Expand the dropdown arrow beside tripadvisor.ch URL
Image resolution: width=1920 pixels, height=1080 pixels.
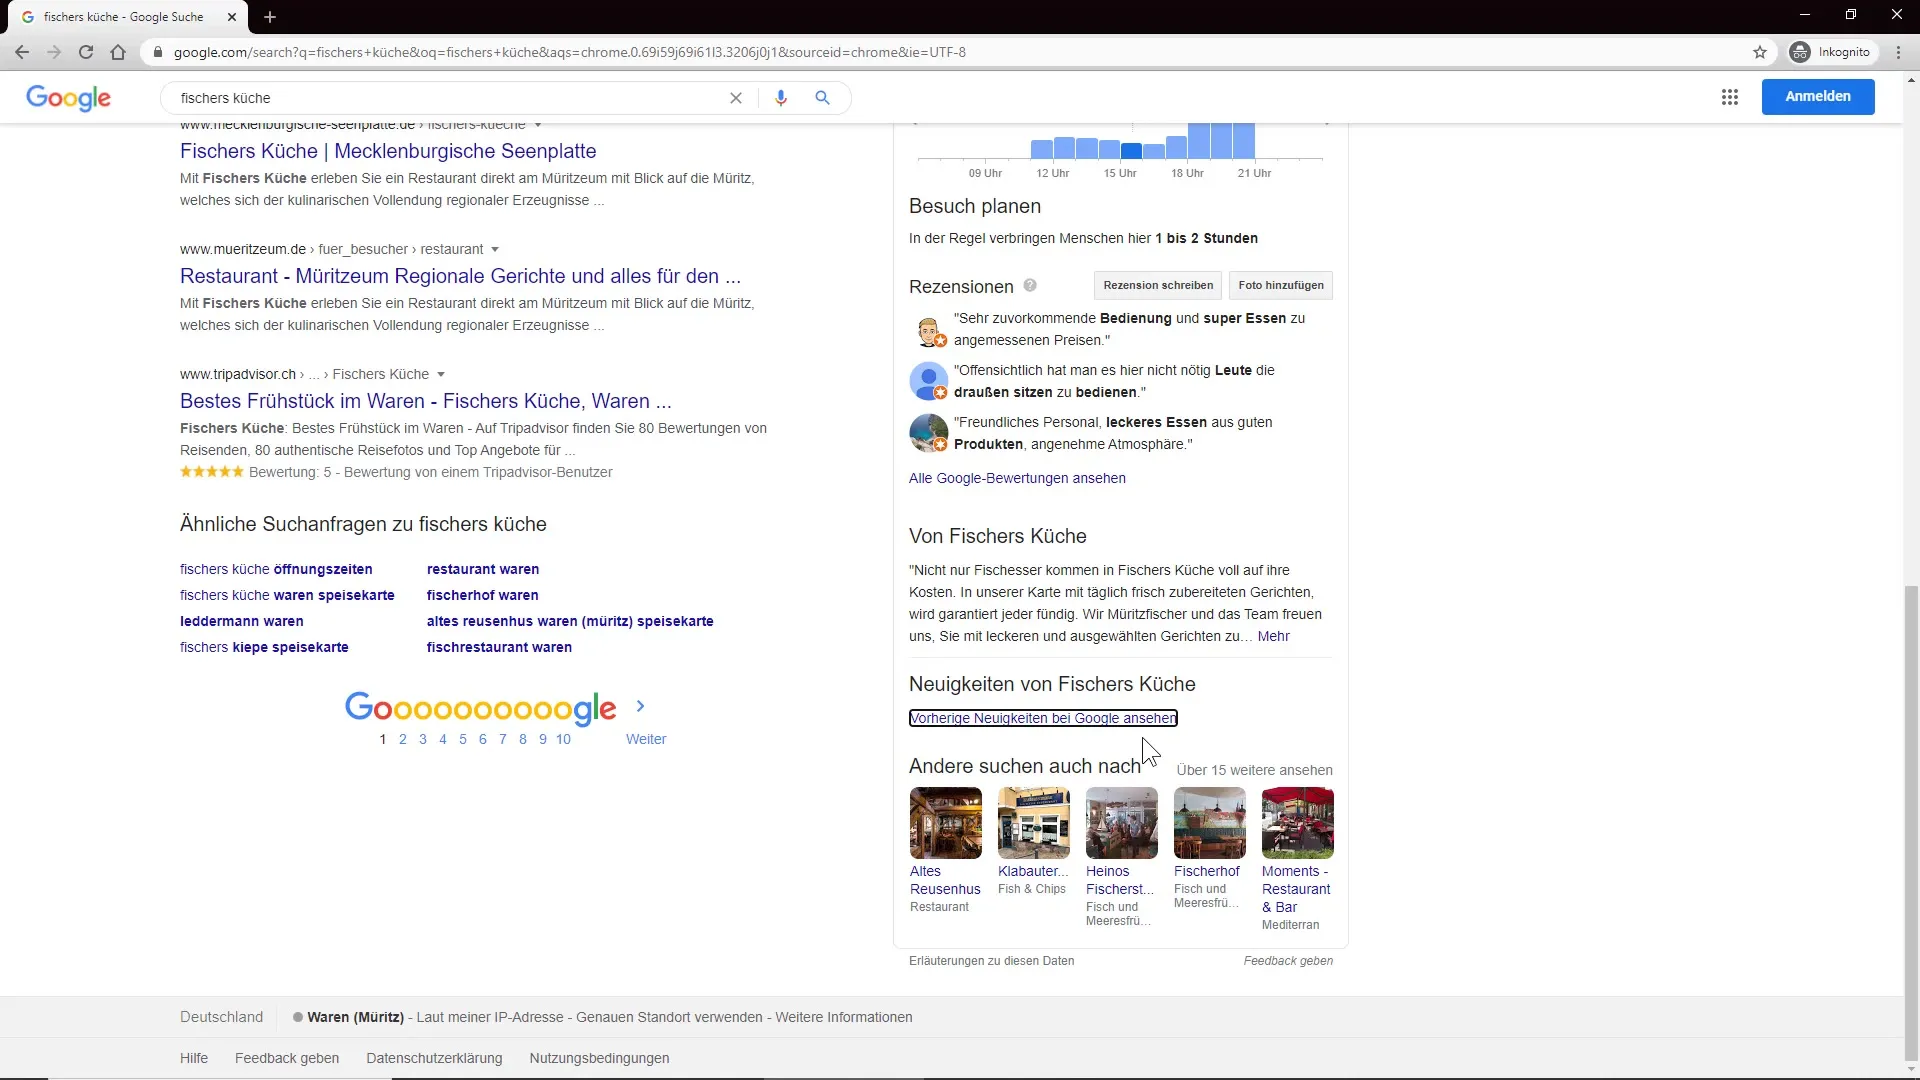[x=441, y=375]
